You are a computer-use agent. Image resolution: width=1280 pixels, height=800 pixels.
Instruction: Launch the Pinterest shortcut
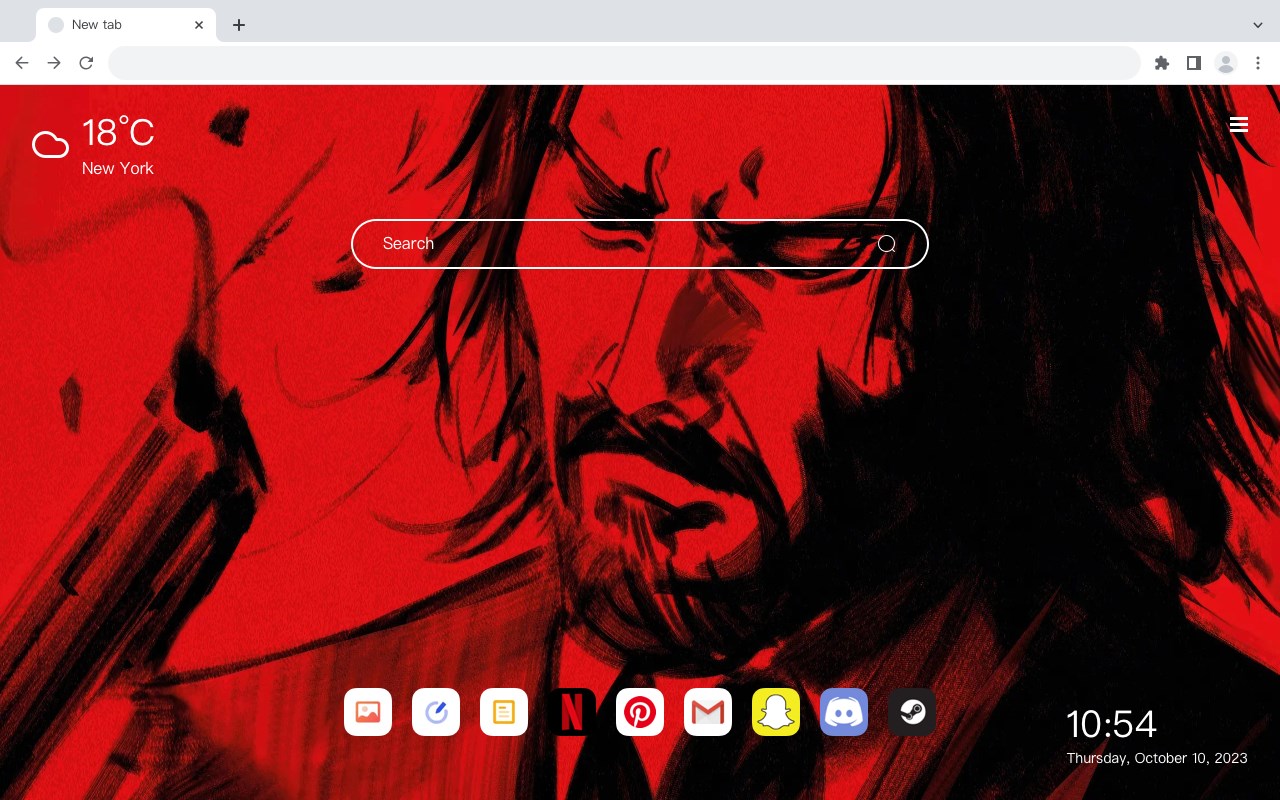click(640, 712)
